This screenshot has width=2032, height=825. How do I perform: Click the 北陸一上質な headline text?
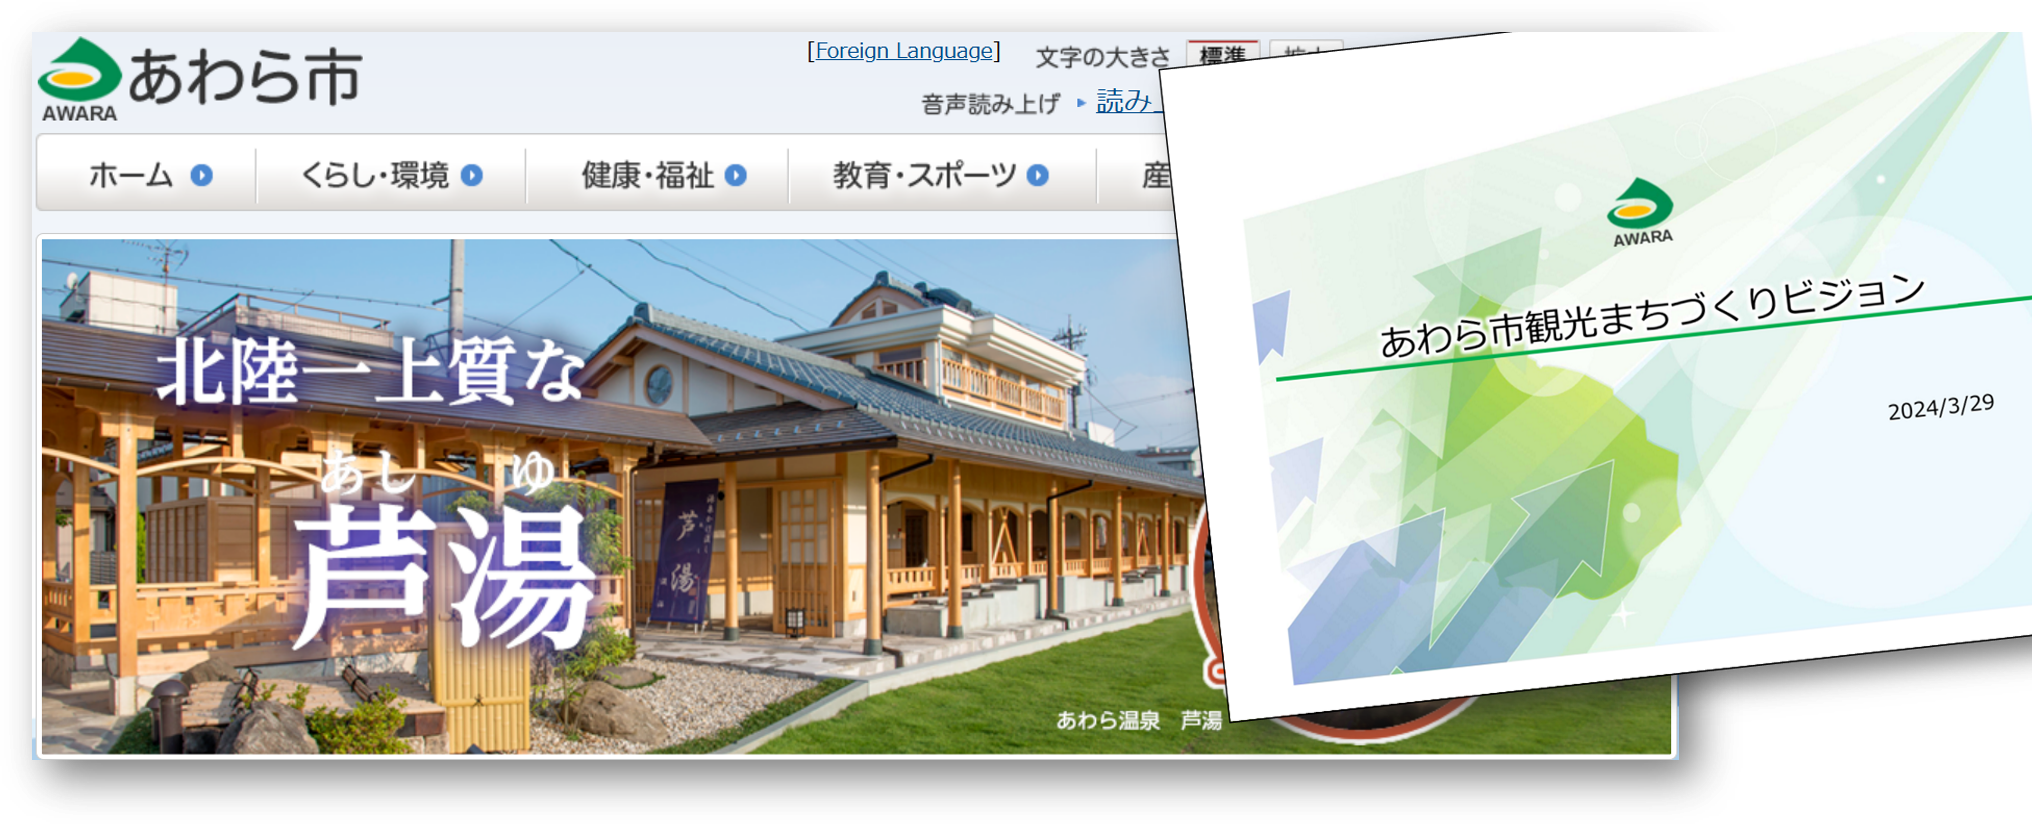pyautogui.click(x=370, y=371)
